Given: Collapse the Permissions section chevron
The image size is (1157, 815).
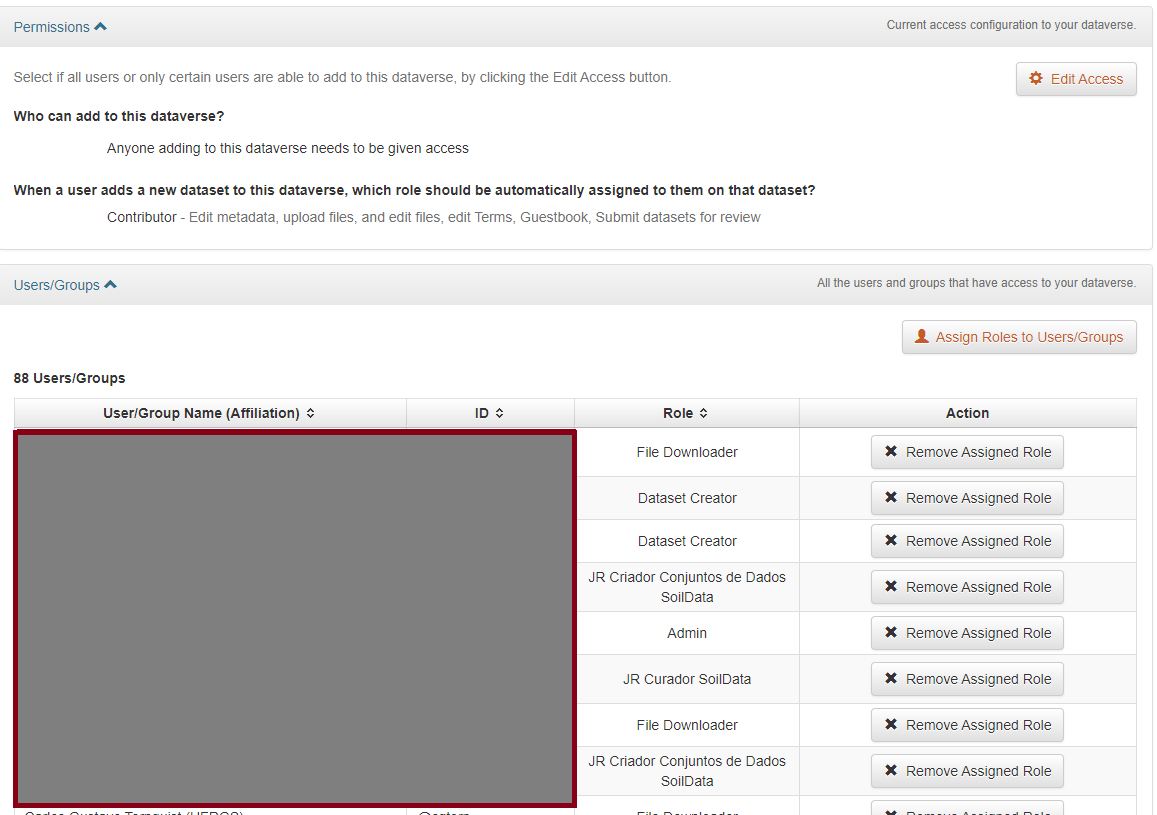Looking at the screenshot, I should pyautogui.click(x=100, y=27).
